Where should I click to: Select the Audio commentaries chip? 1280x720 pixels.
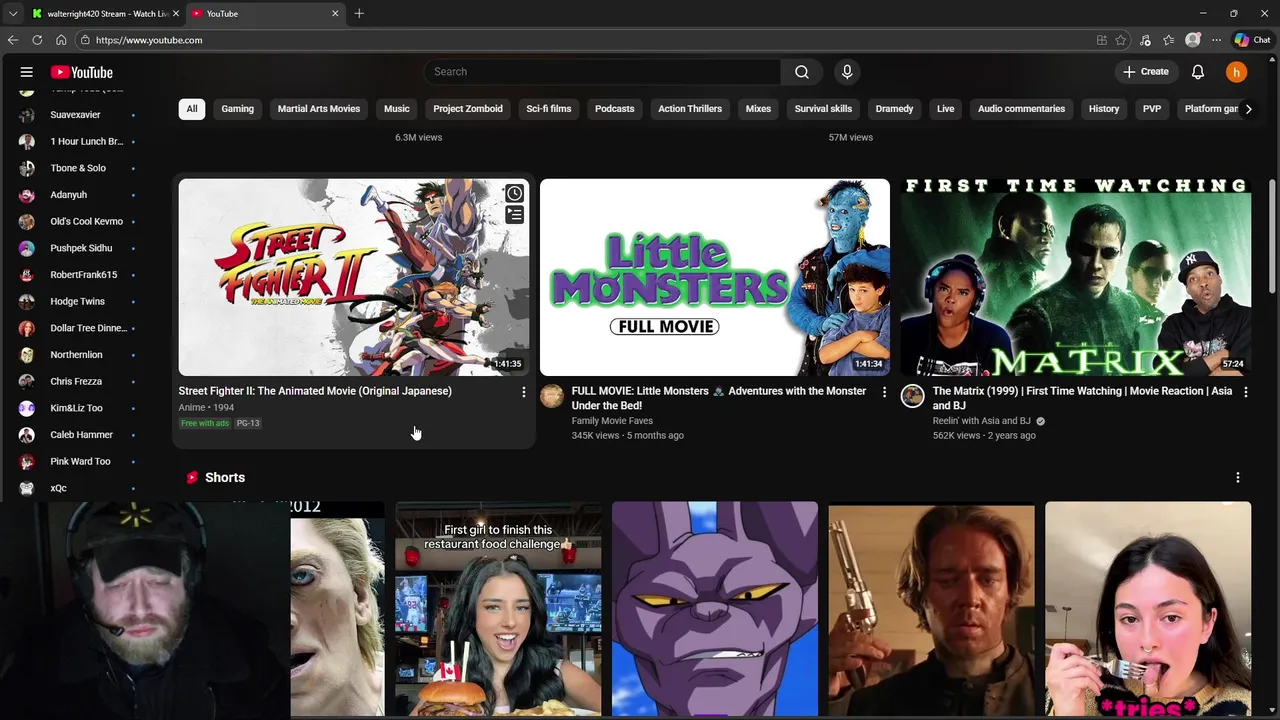[1021, 109]
